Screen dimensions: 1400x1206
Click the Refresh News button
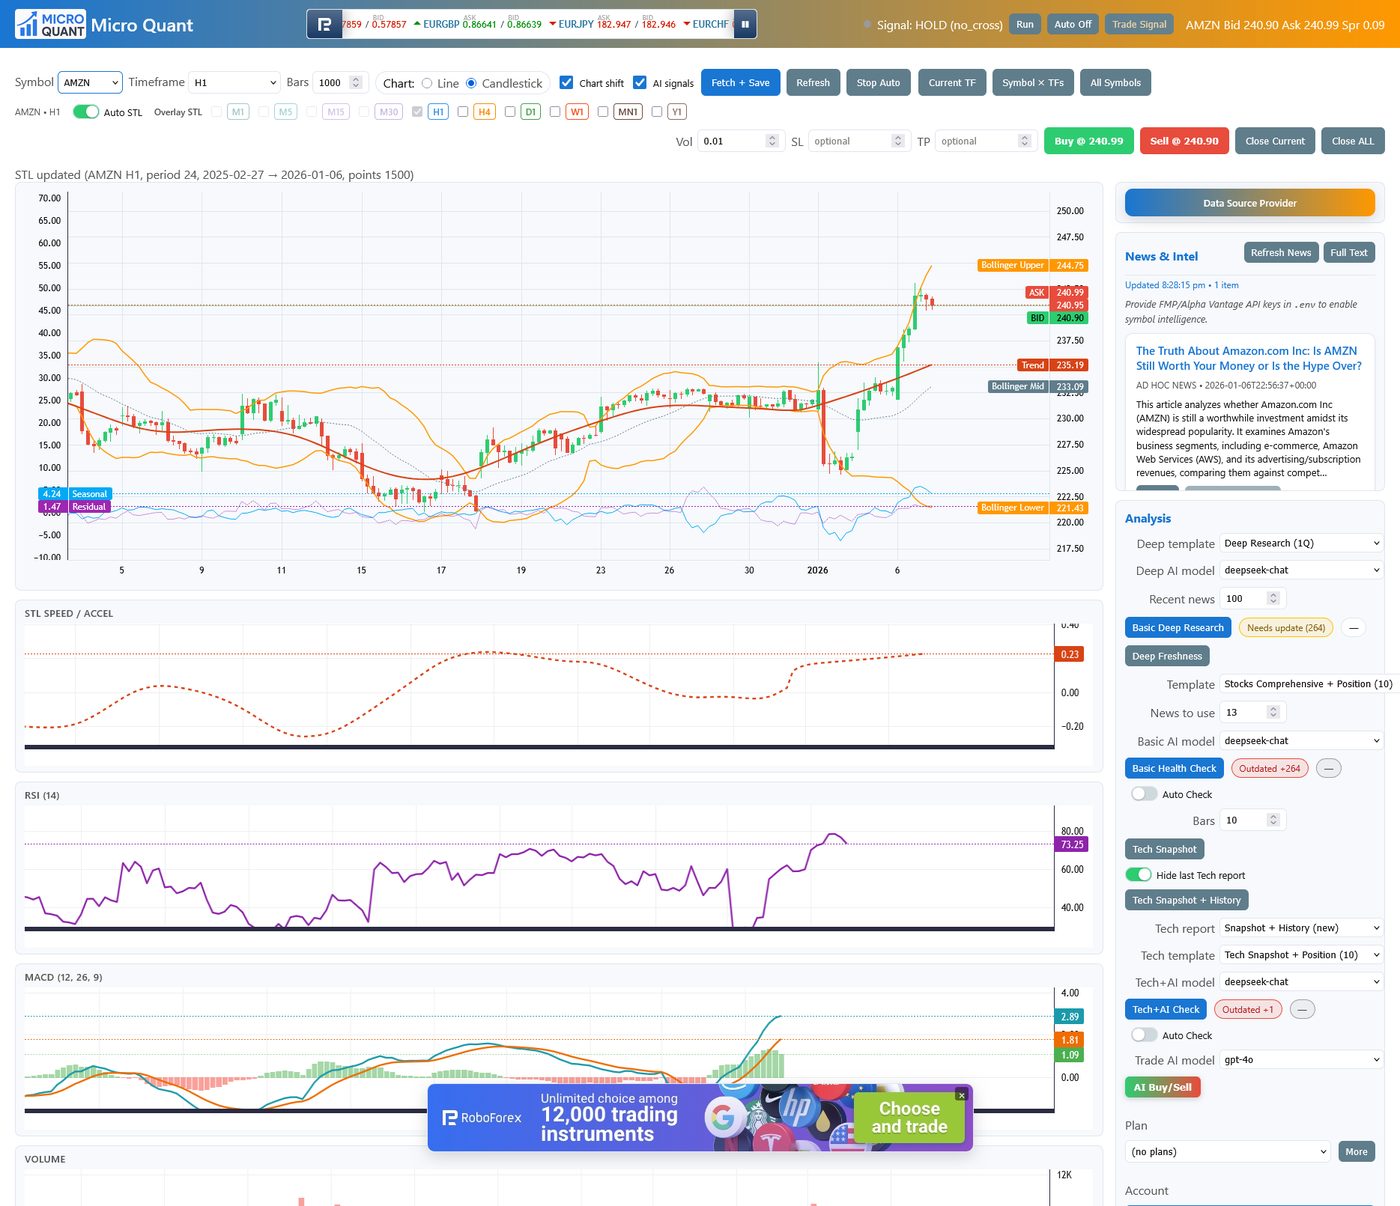click(x=1280, y=252)
